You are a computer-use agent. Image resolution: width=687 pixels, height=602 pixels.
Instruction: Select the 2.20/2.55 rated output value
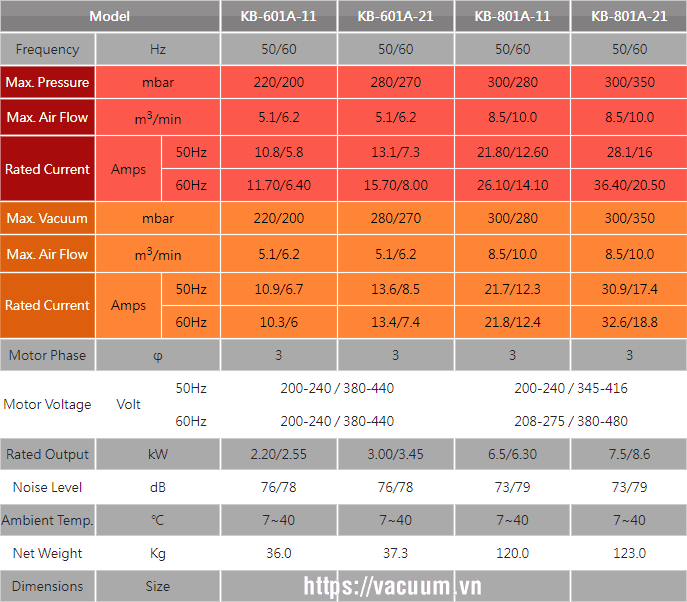point(278,454)
